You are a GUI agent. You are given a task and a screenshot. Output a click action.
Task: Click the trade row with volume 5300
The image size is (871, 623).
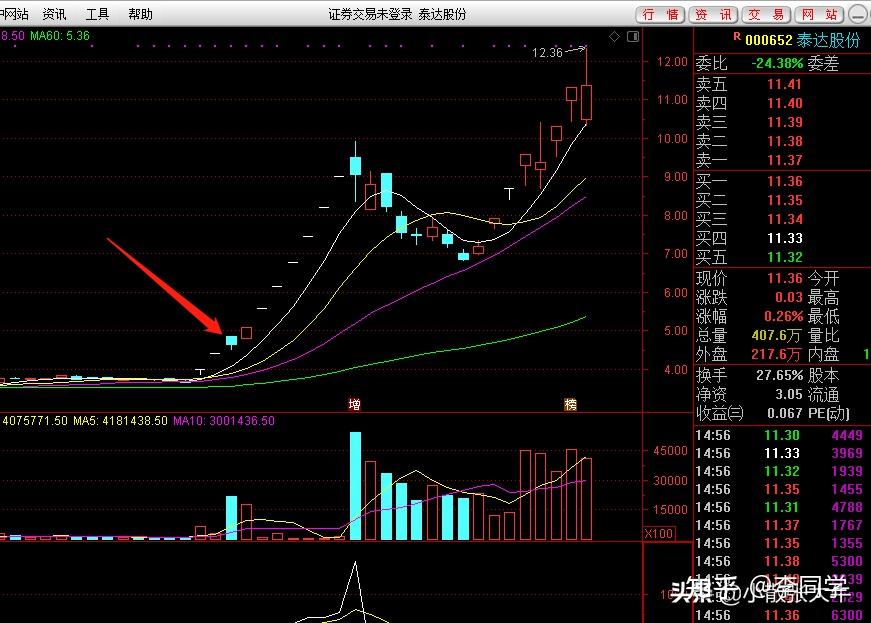pos(780,561)
